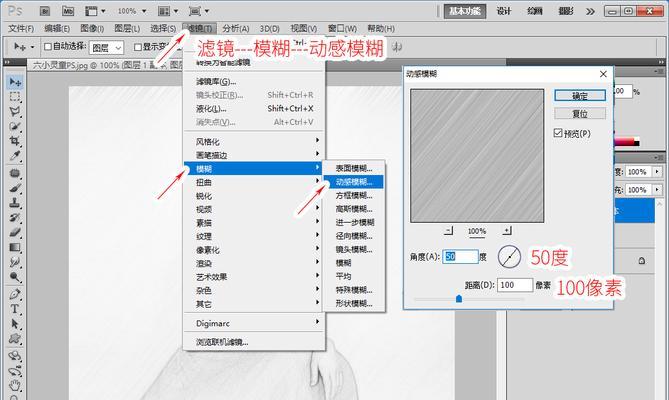Select the Gradient tool
Screen dimensions: 669x400
(x=15, y=248)
